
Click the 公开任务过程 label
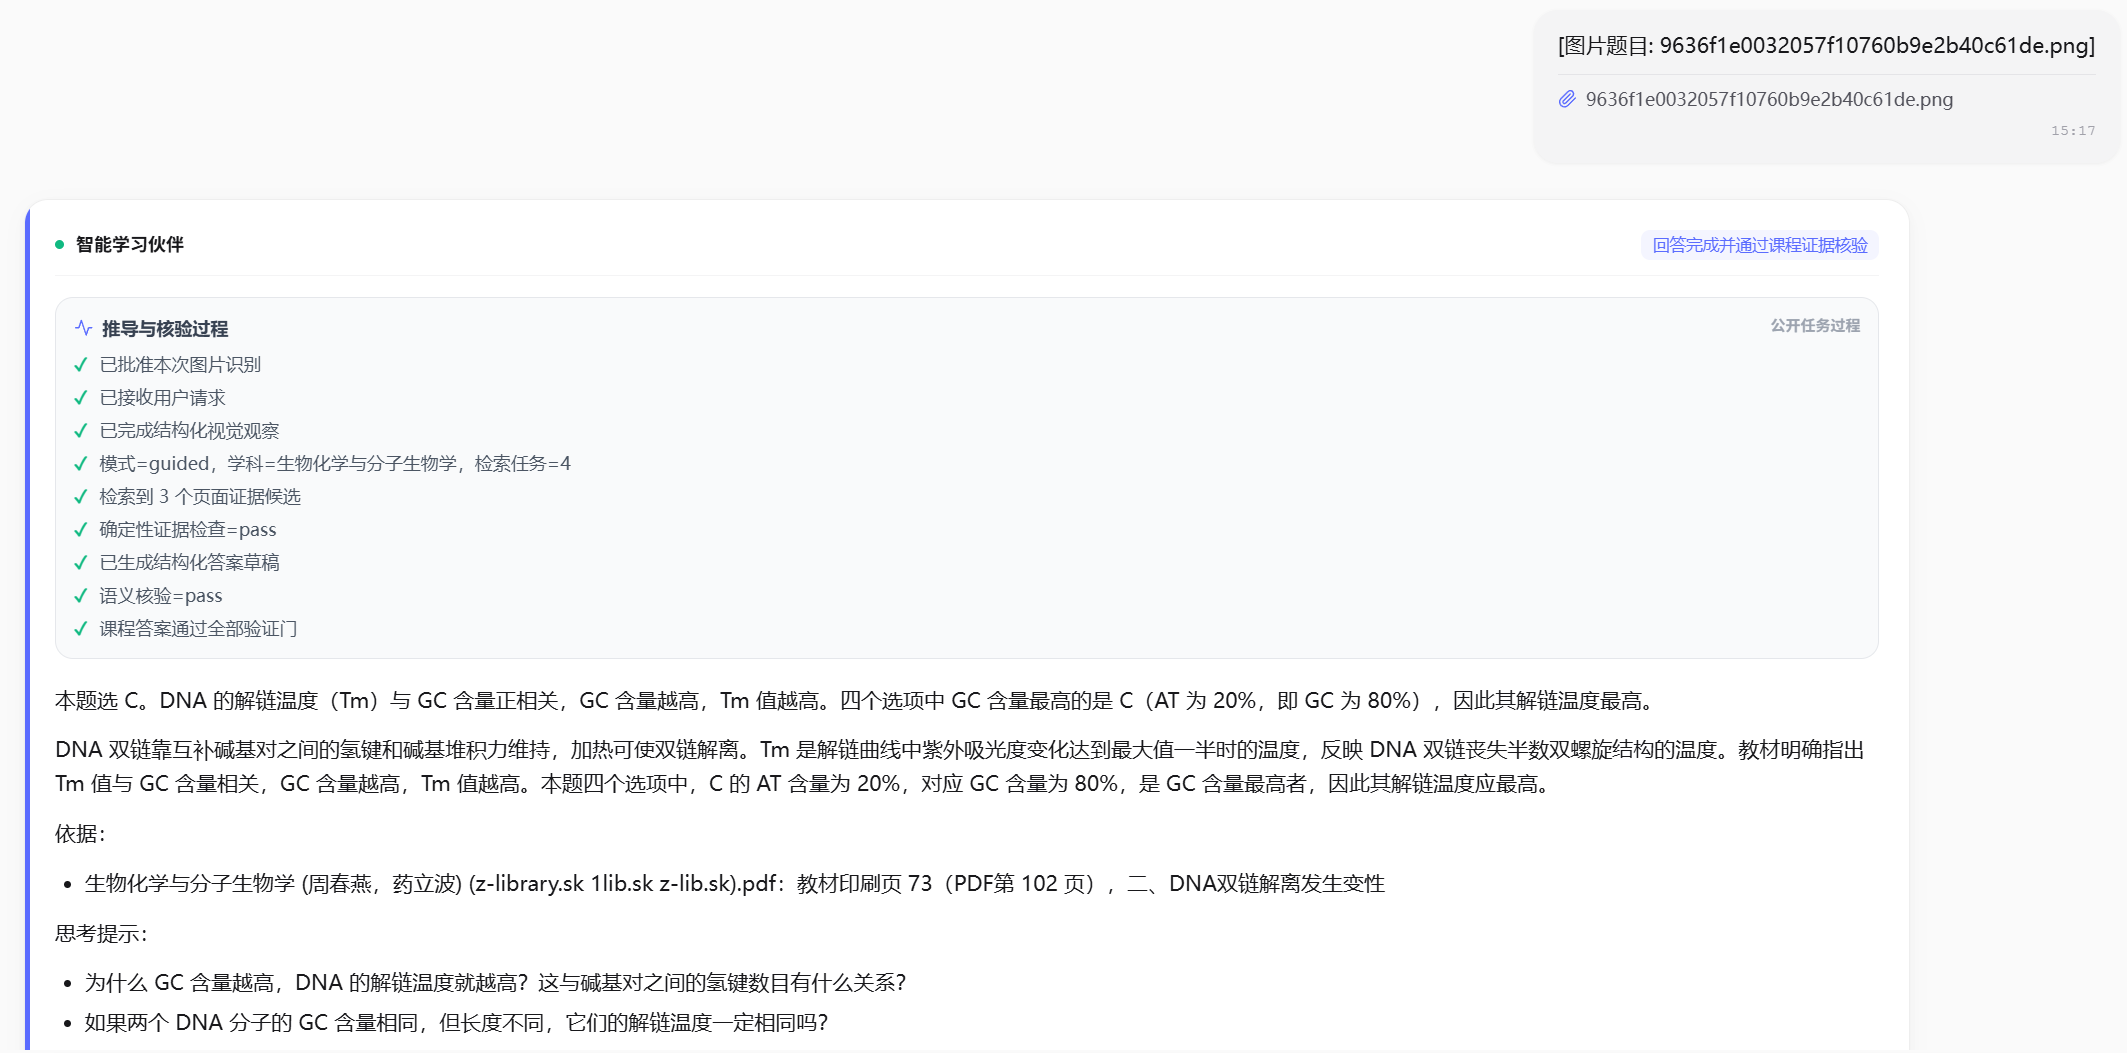1815,325
